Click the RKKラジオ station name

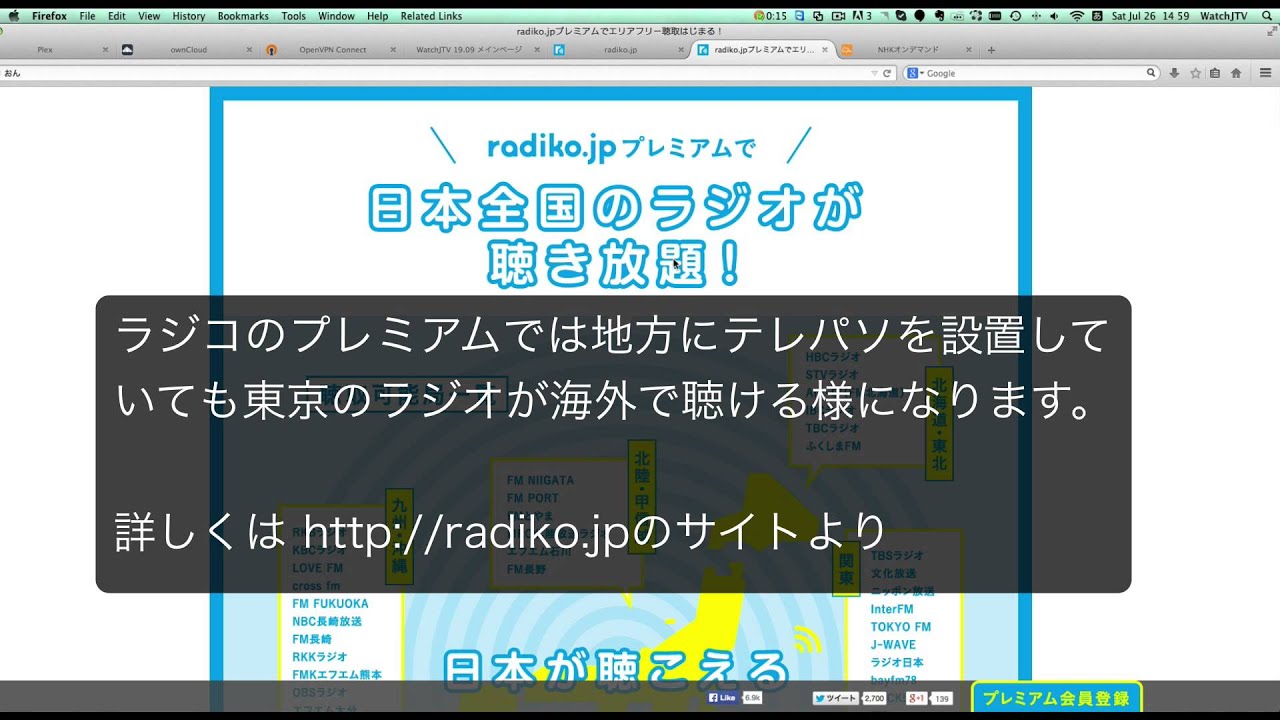320,657
